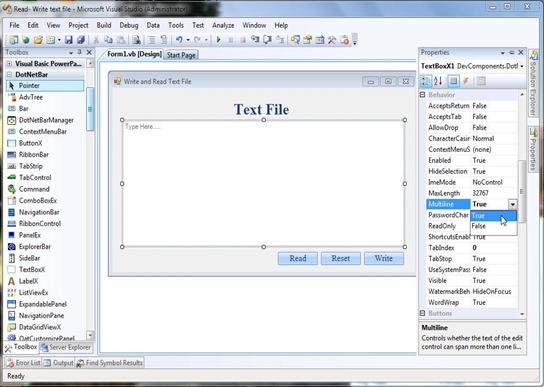Pin the Toolbox panel with auto-hide icon
Screen dimensions: 544x387
[x=80, y=52]
